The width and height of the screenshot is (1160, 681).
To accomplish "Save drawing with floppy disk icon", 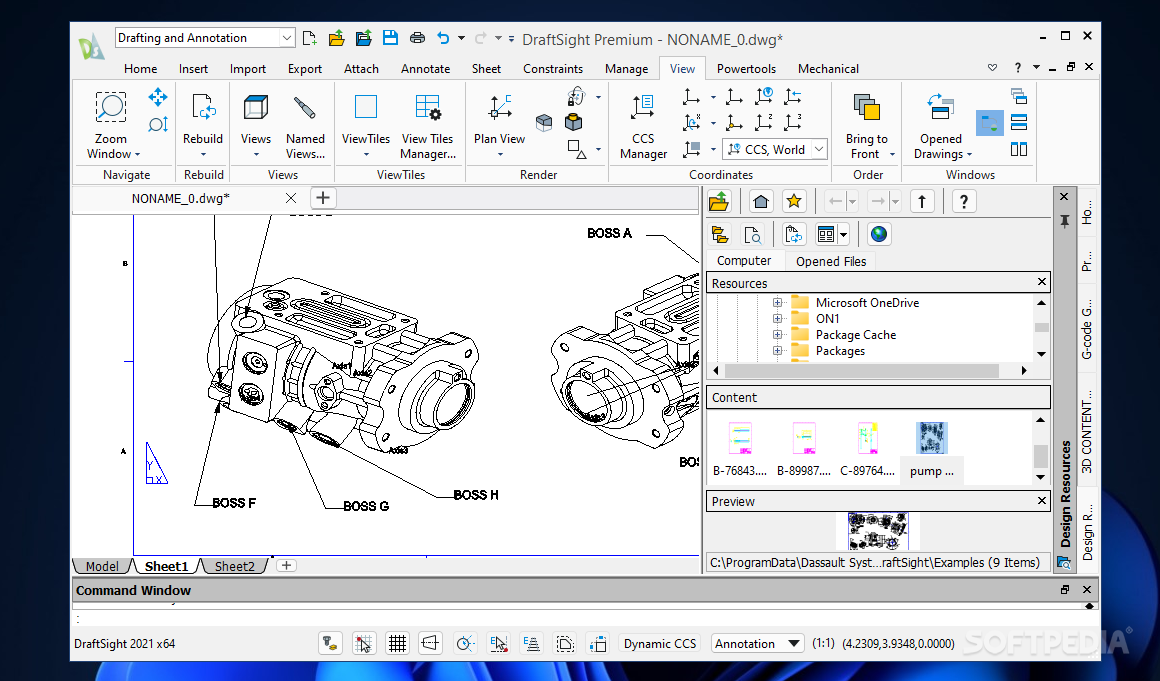I will (390, 38).
